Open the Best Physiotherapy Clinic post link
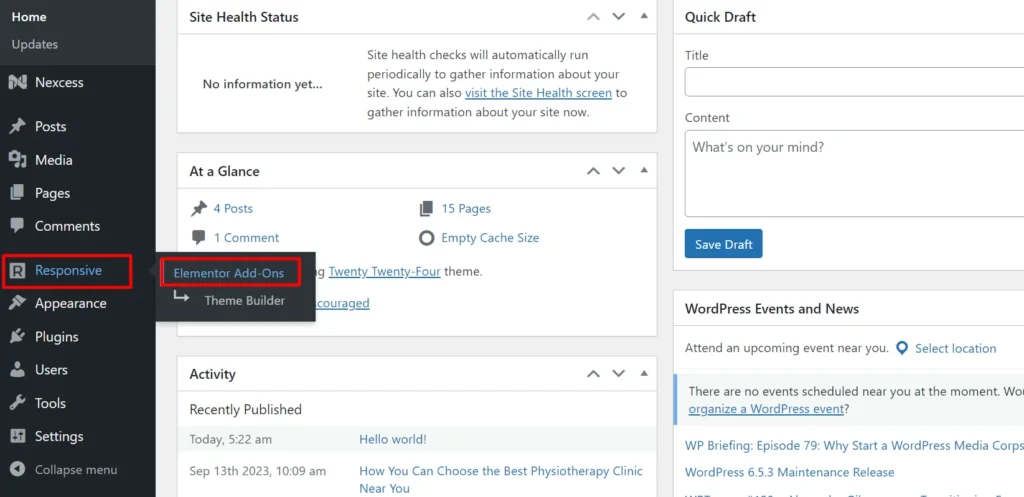1024x497 pixels. [x=501, y=479]
